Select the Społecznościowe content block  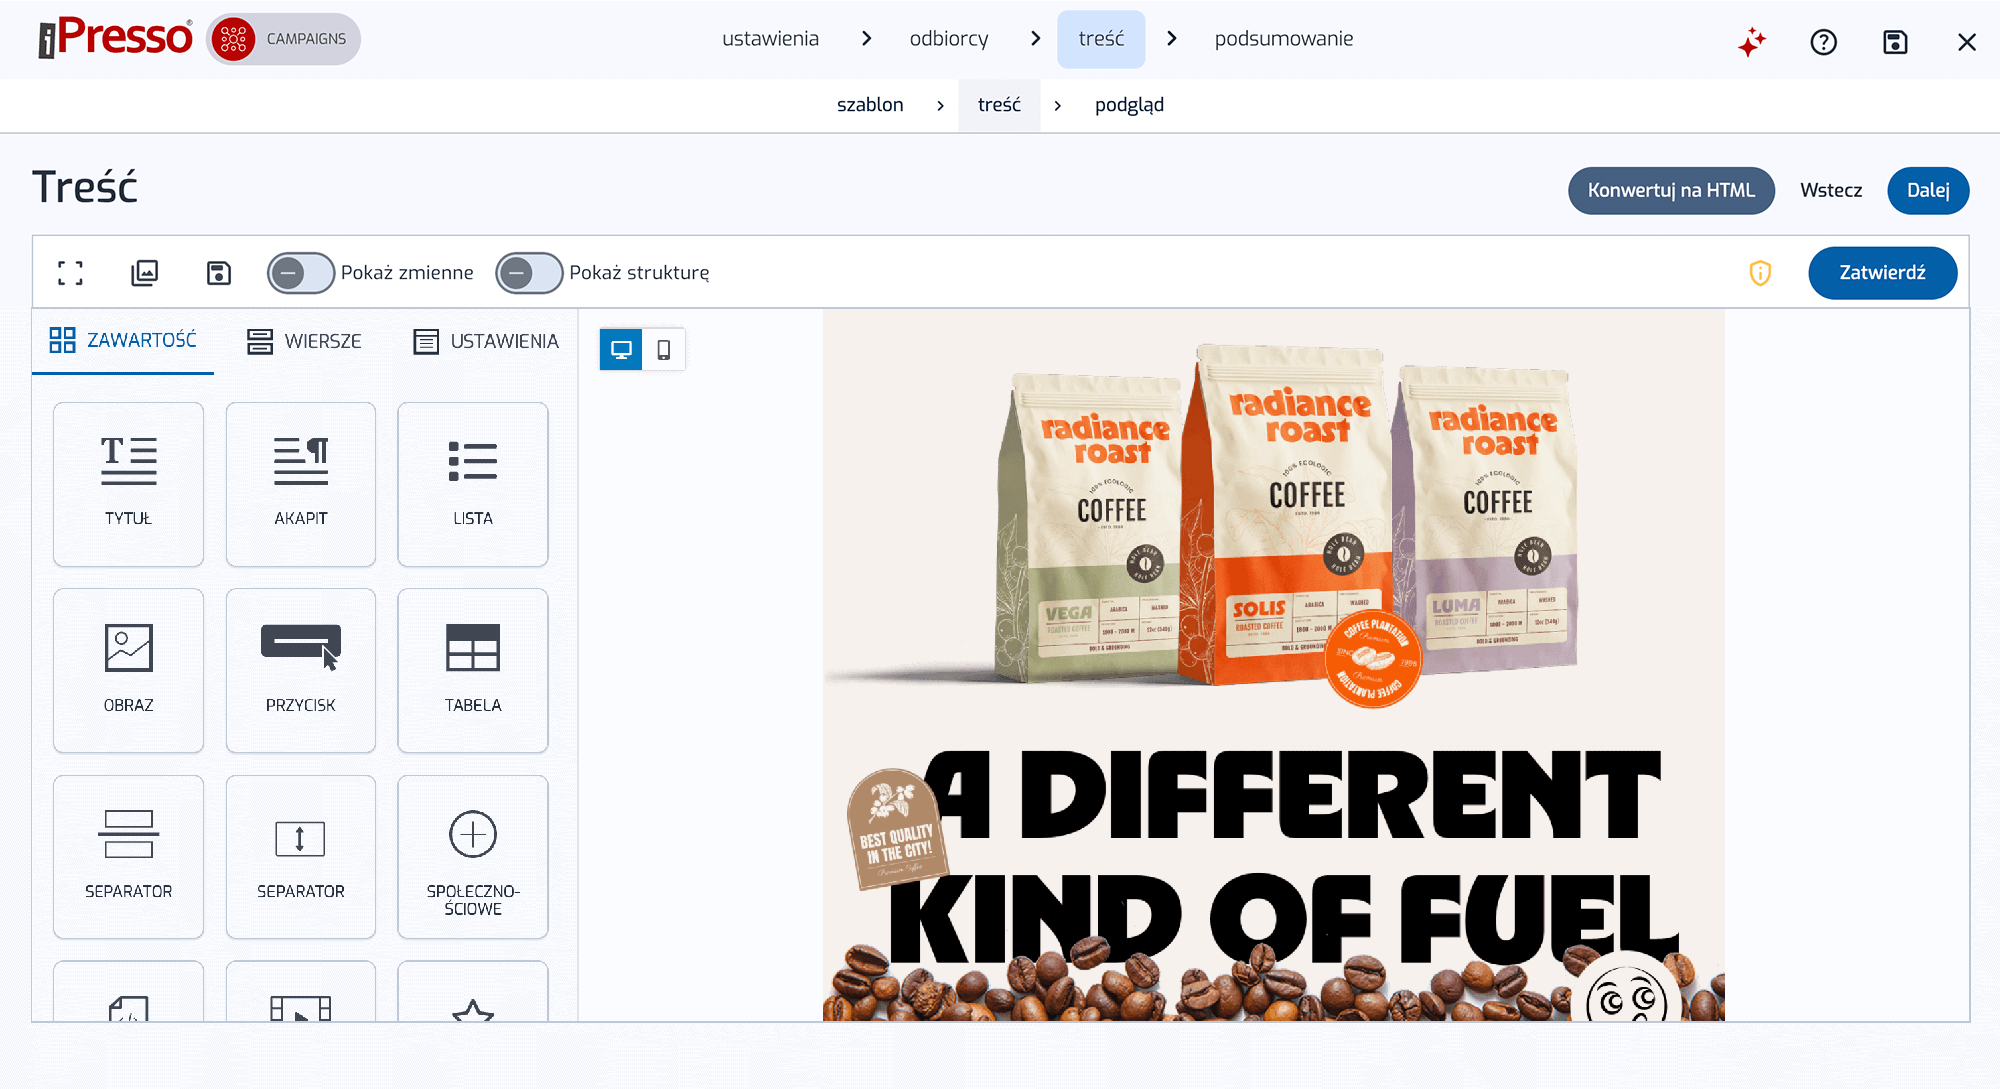473,857
